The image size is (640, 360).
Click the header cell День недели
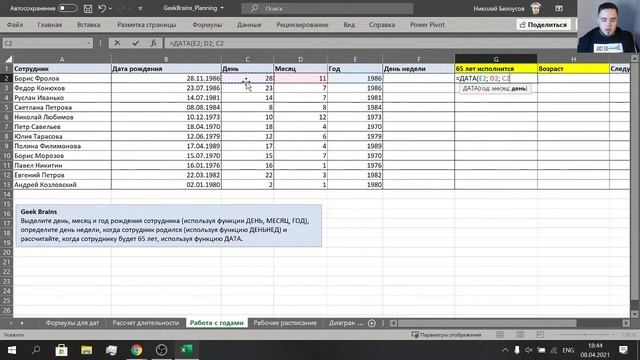pos(419,69)
